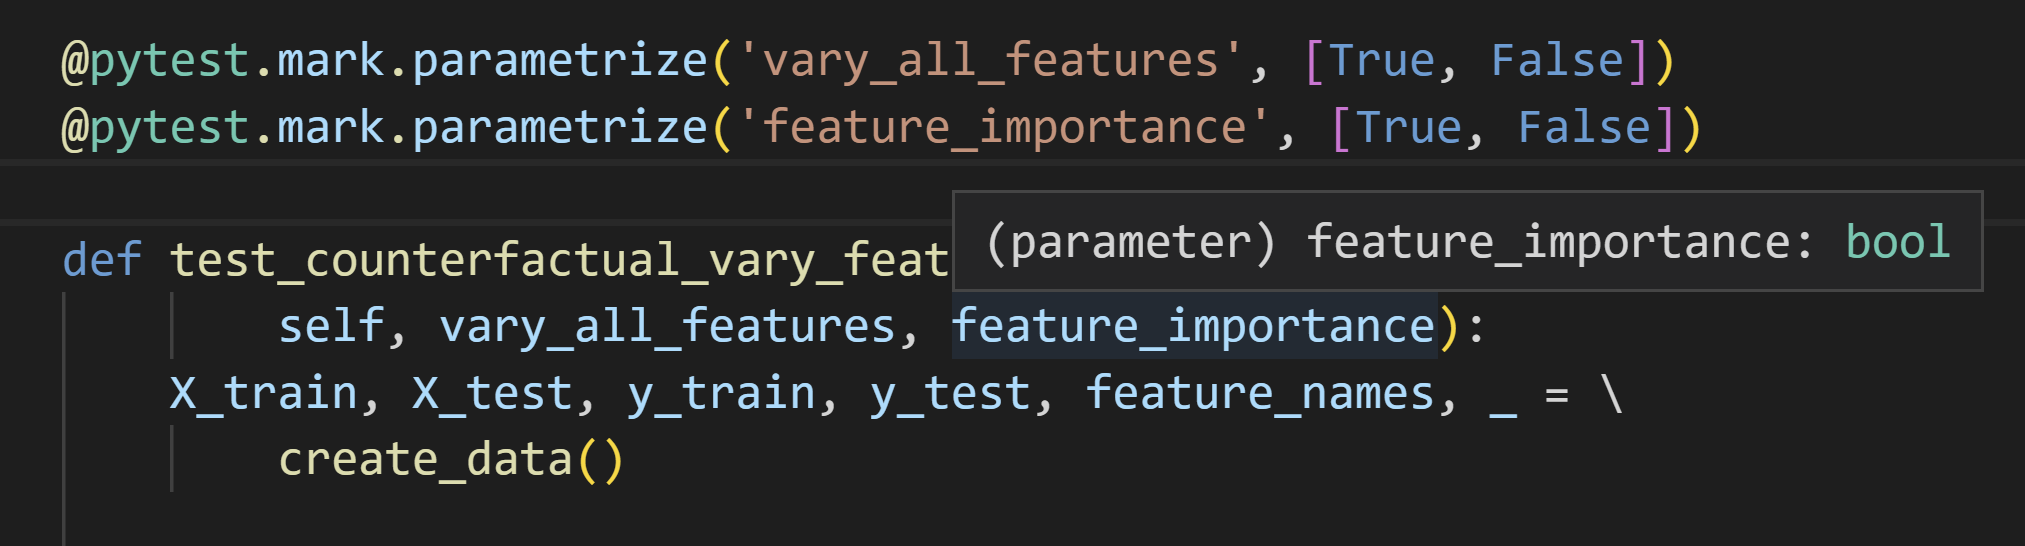Image resolution: width=2025 pixels, height=546 pixels.
Task: Click 'feature_importance' string in second decorator
Action: point(1003,129)
